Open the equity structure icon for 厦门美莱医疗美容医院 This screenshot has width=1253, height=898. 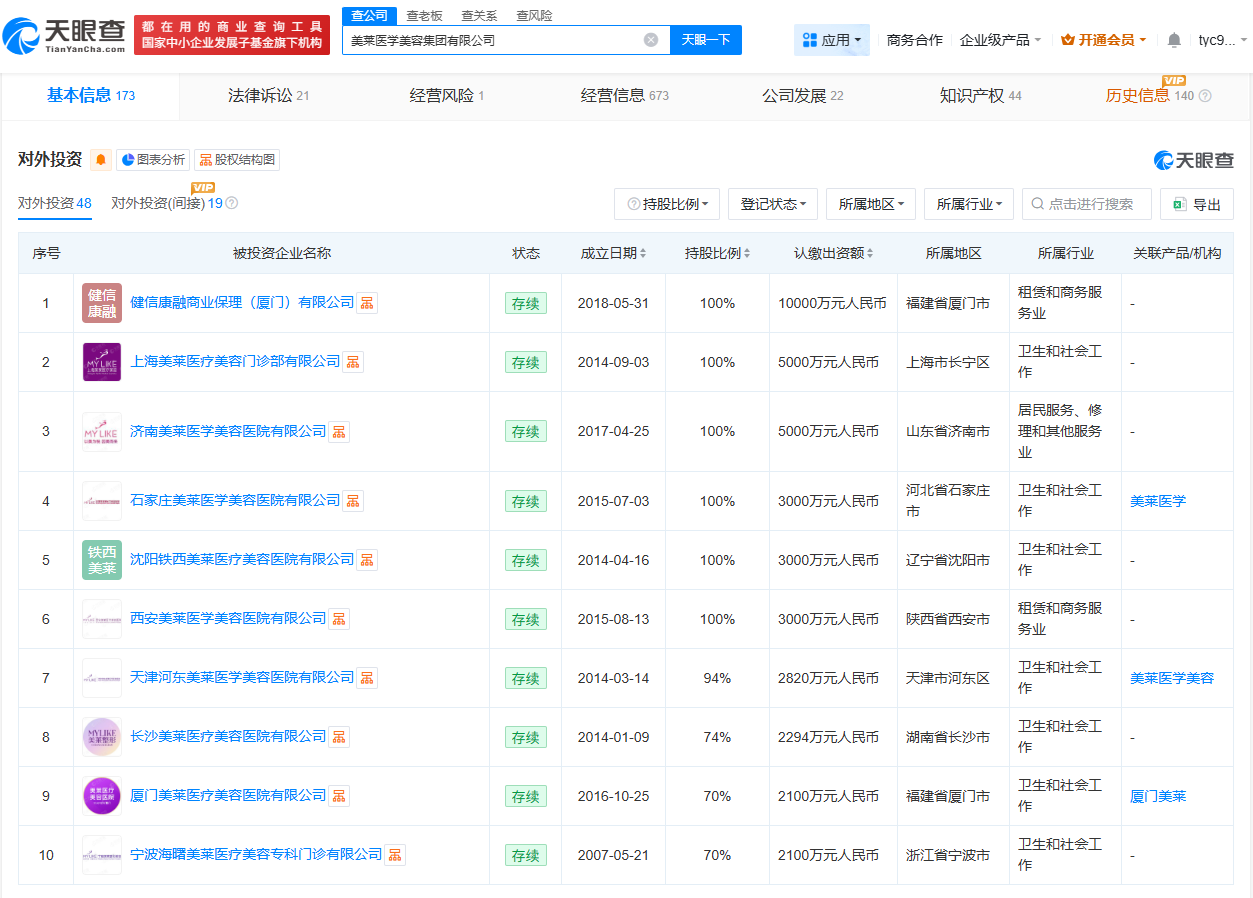(340, 796)
